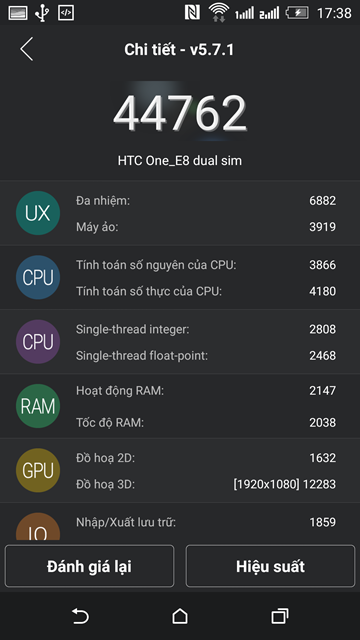Select the Đồ hoạ 3D result row

[206, 484]
